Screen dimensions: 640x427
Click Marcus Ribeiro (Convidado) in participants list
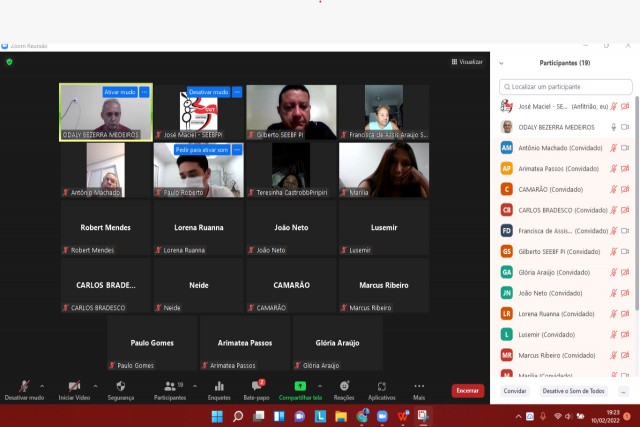pos(565,355)
